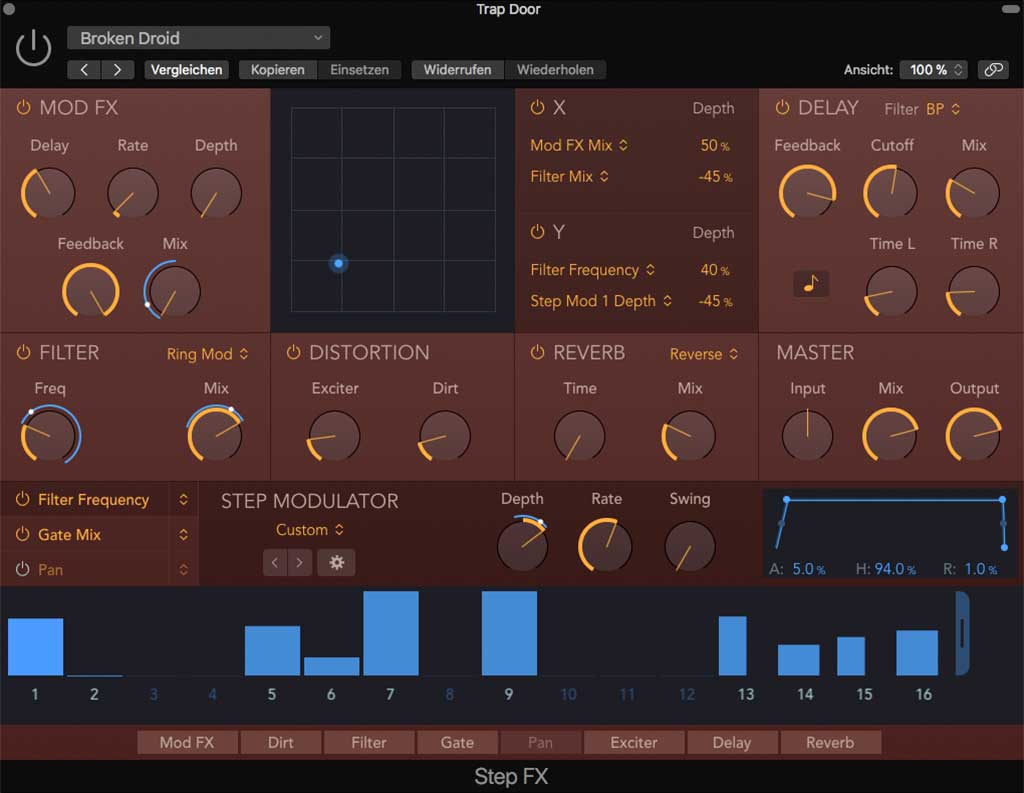Disable the DISTORTION section
The width and height of the screenshot is (1024, 793).
click(x=293, y=353)
